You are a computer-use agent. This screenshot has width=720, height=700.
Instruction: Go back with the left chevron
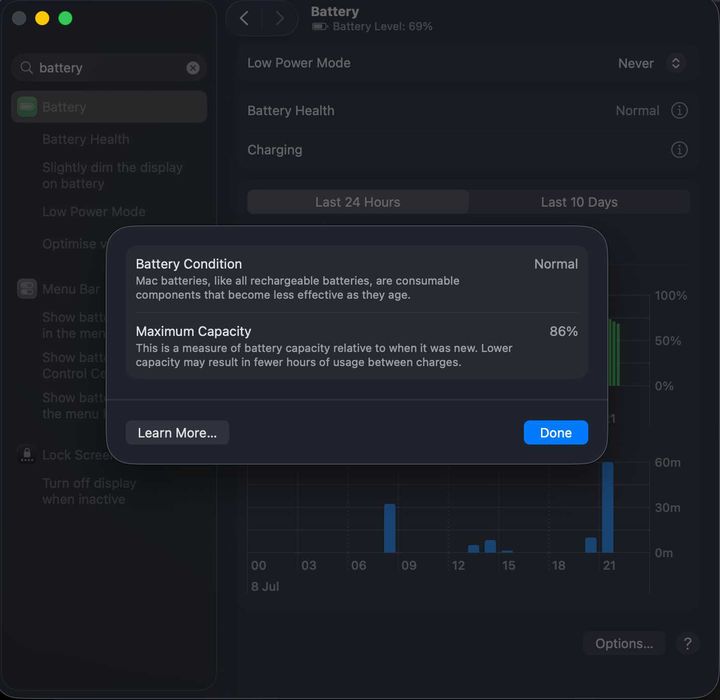click(244, 18)
